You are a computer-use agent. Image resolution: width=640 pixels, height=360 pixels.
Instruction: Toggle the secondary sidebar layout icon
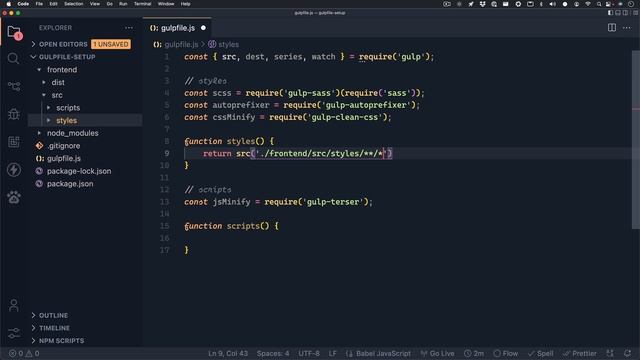pyautogui.click(x=625, y=13)
